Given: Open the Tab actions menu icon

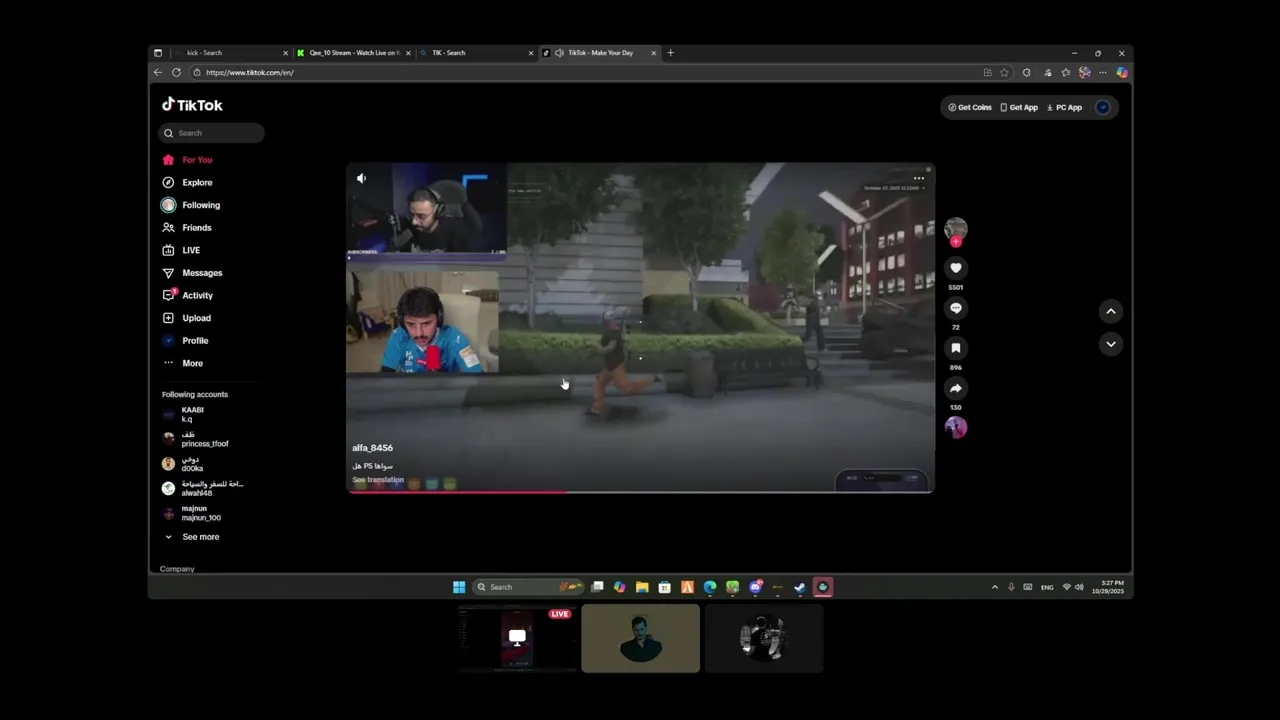Looking at the screenshot, I should coord(158,53).
